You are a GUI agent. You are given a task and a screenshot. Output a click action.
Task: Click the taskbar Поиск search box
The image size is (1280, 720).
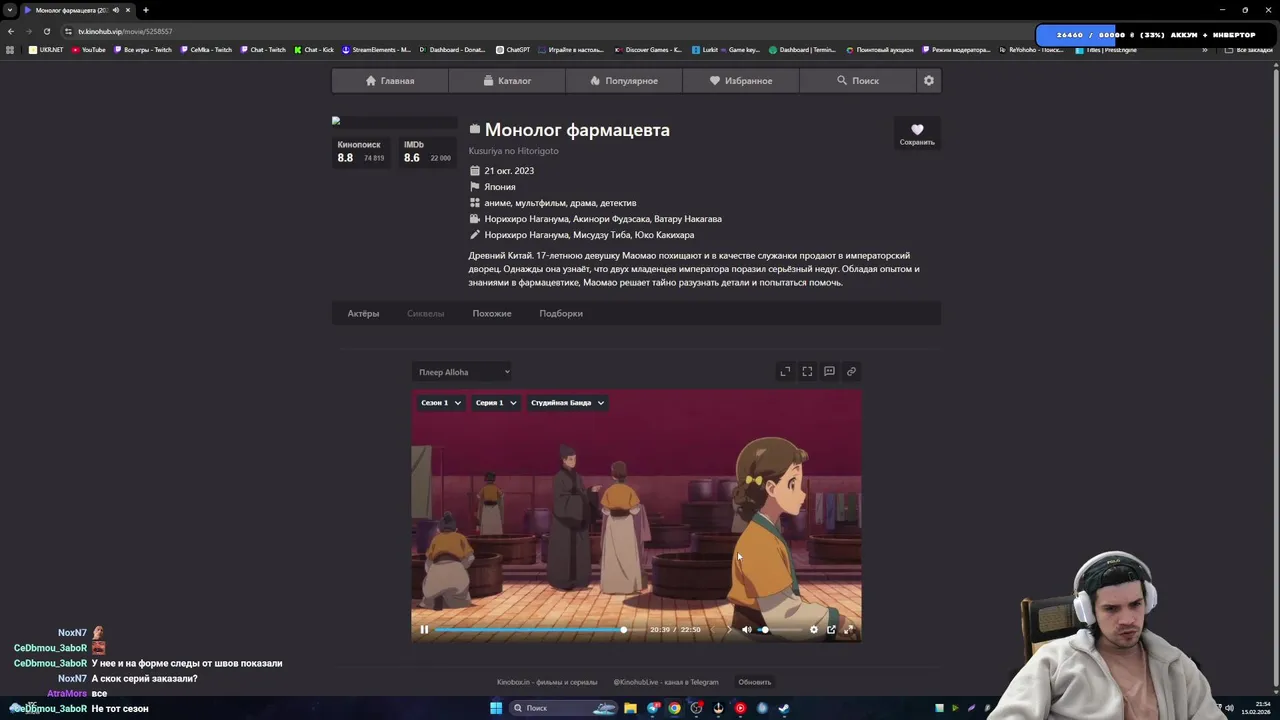(x=563, y=708)
